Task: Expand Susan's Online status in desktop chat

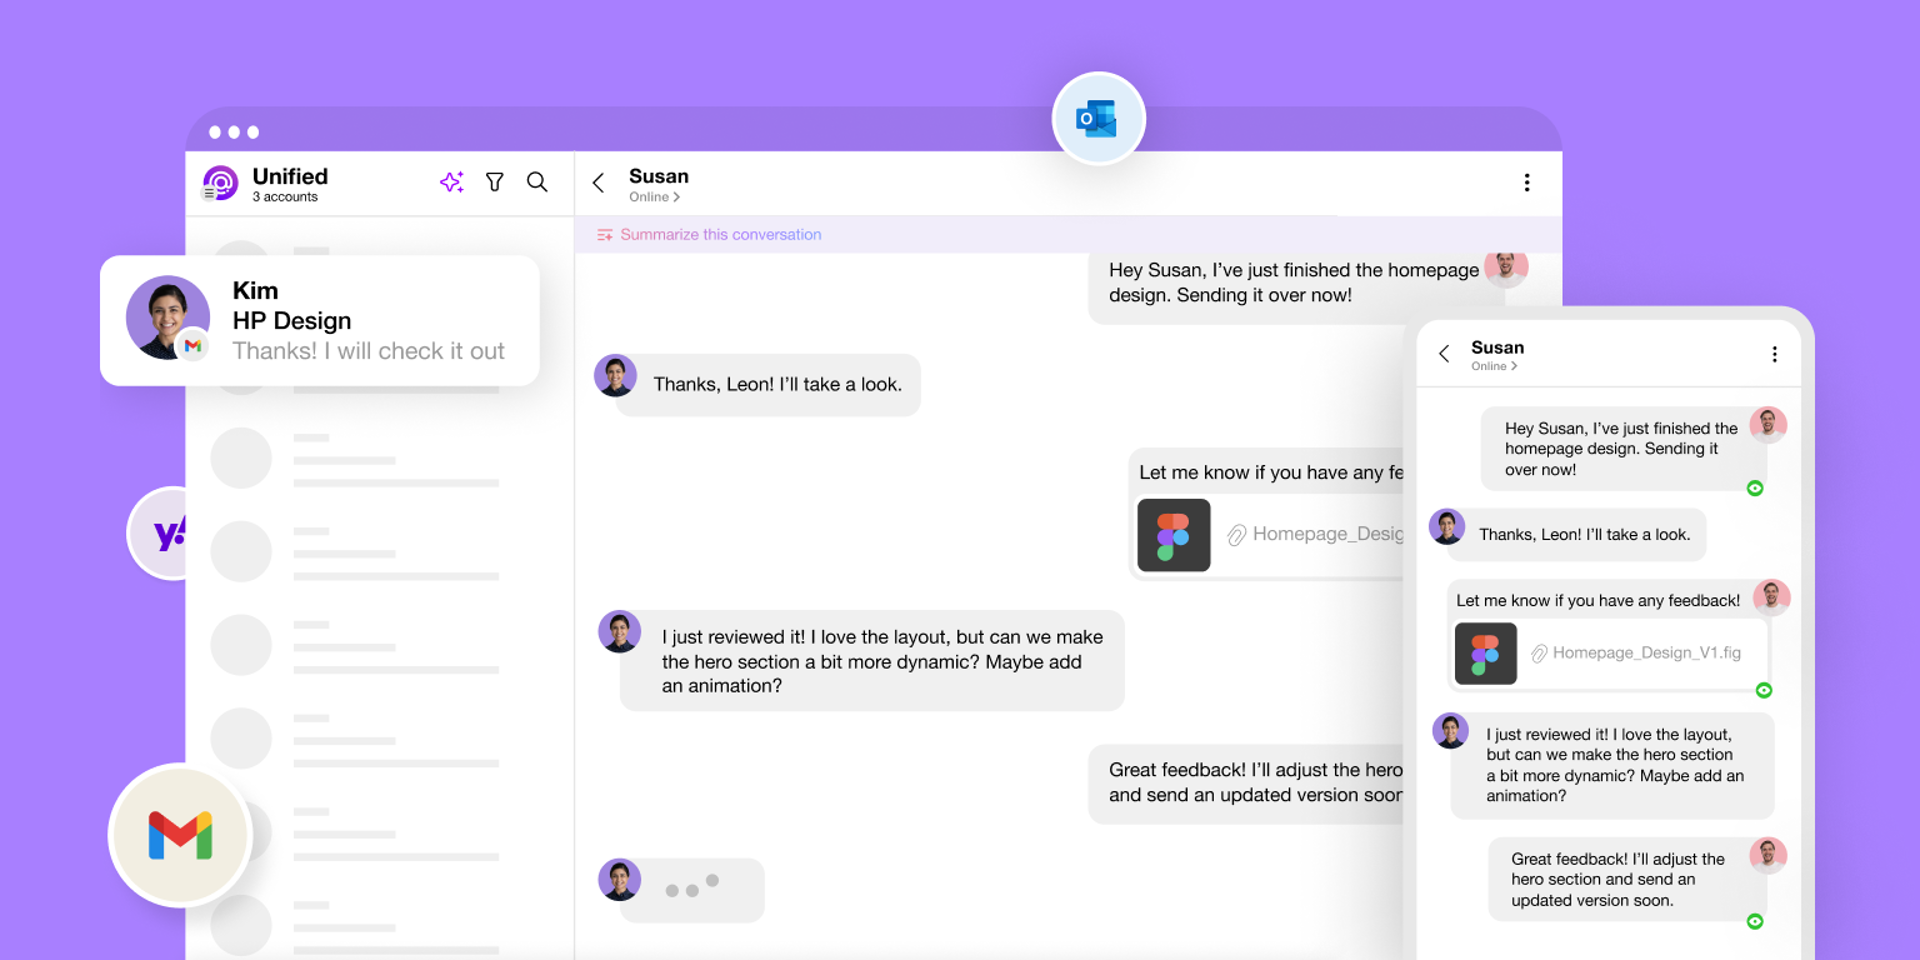Action: [654, 197]
